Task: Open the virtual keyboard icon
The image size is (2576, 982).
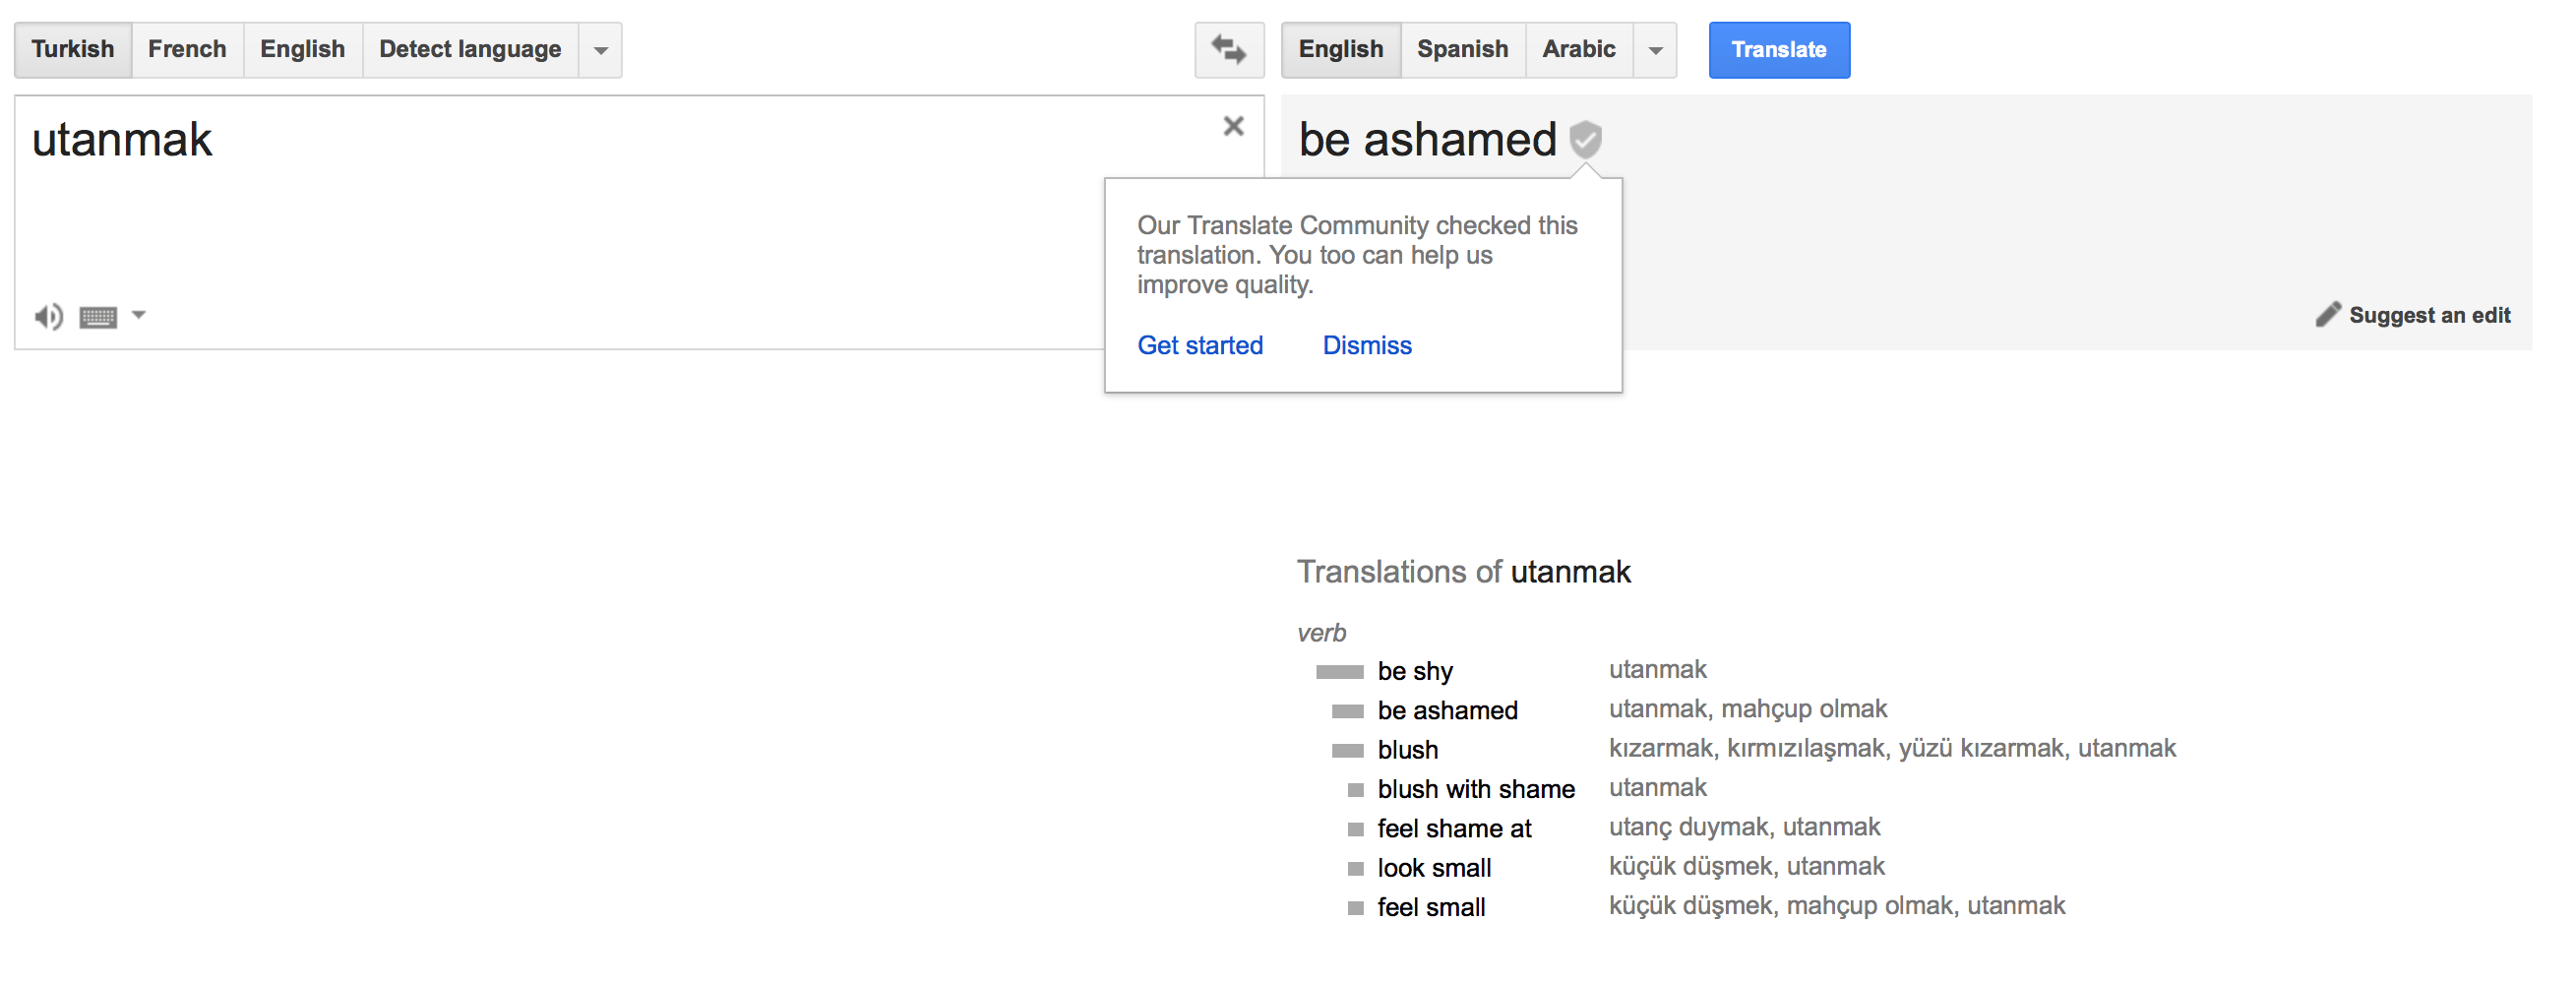Action: (x=98, y=317)
